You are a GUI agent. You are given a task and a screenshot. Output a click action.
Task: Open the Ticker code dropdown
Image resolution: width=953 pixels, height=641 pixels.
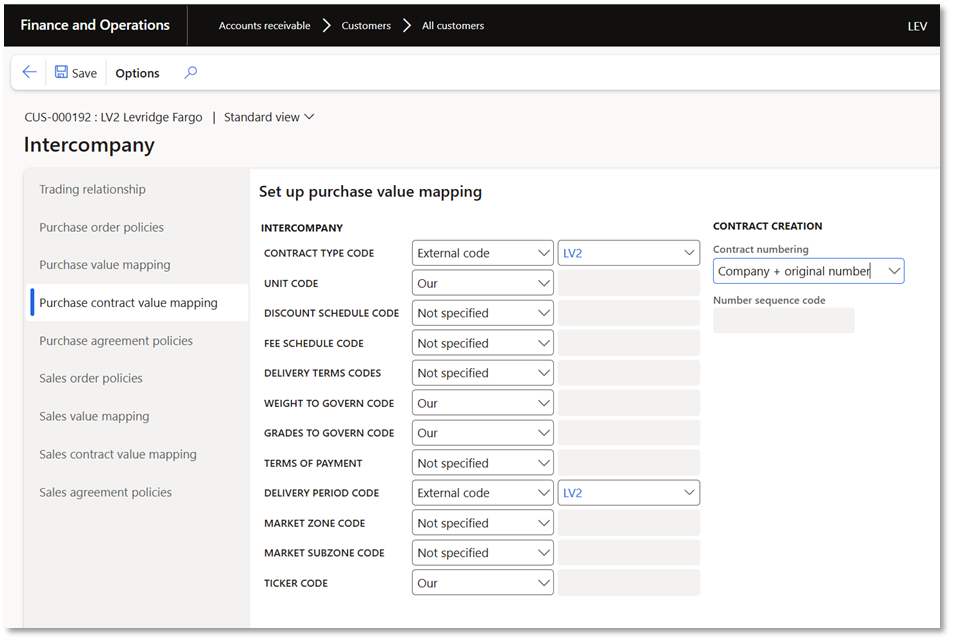coord(543,583)
